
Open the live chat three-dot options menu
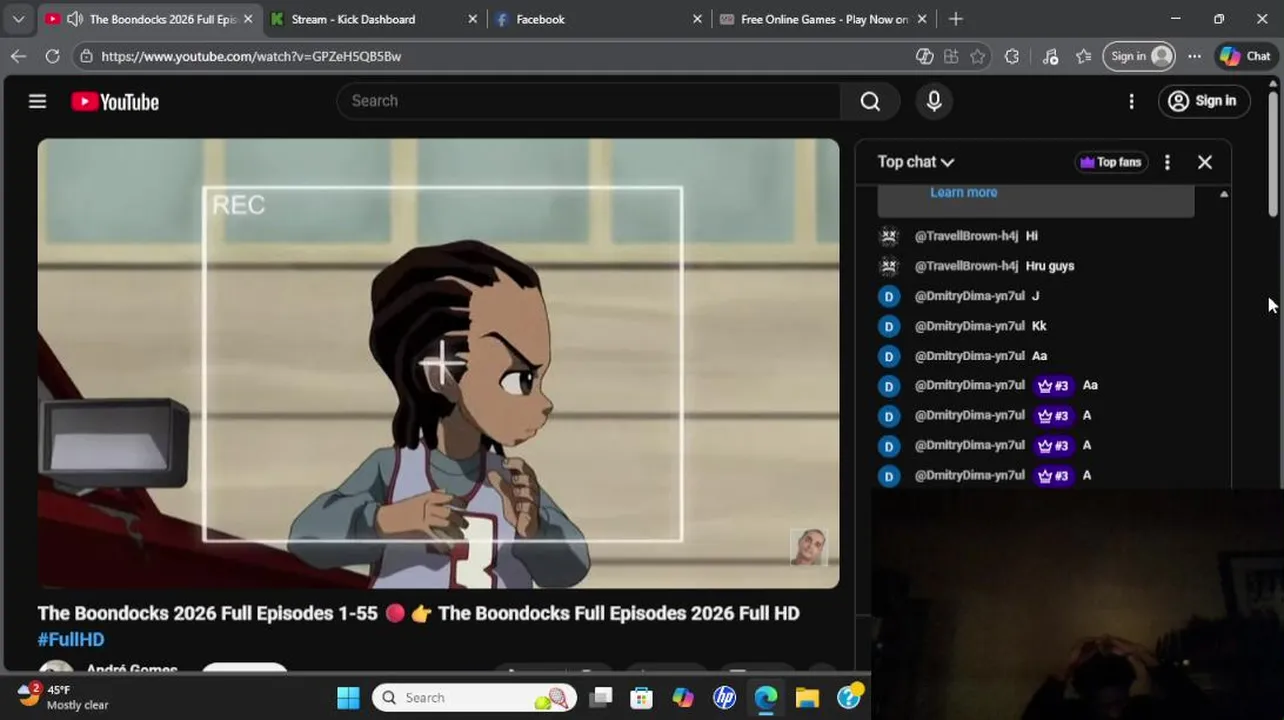coord(1167,162)
